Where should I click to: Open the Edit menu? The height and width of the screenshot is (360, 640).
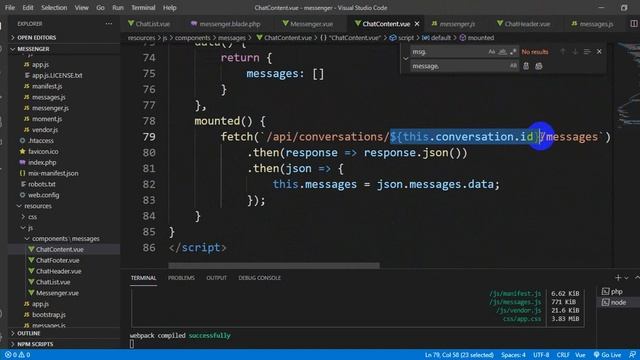(x=28, y=8)
